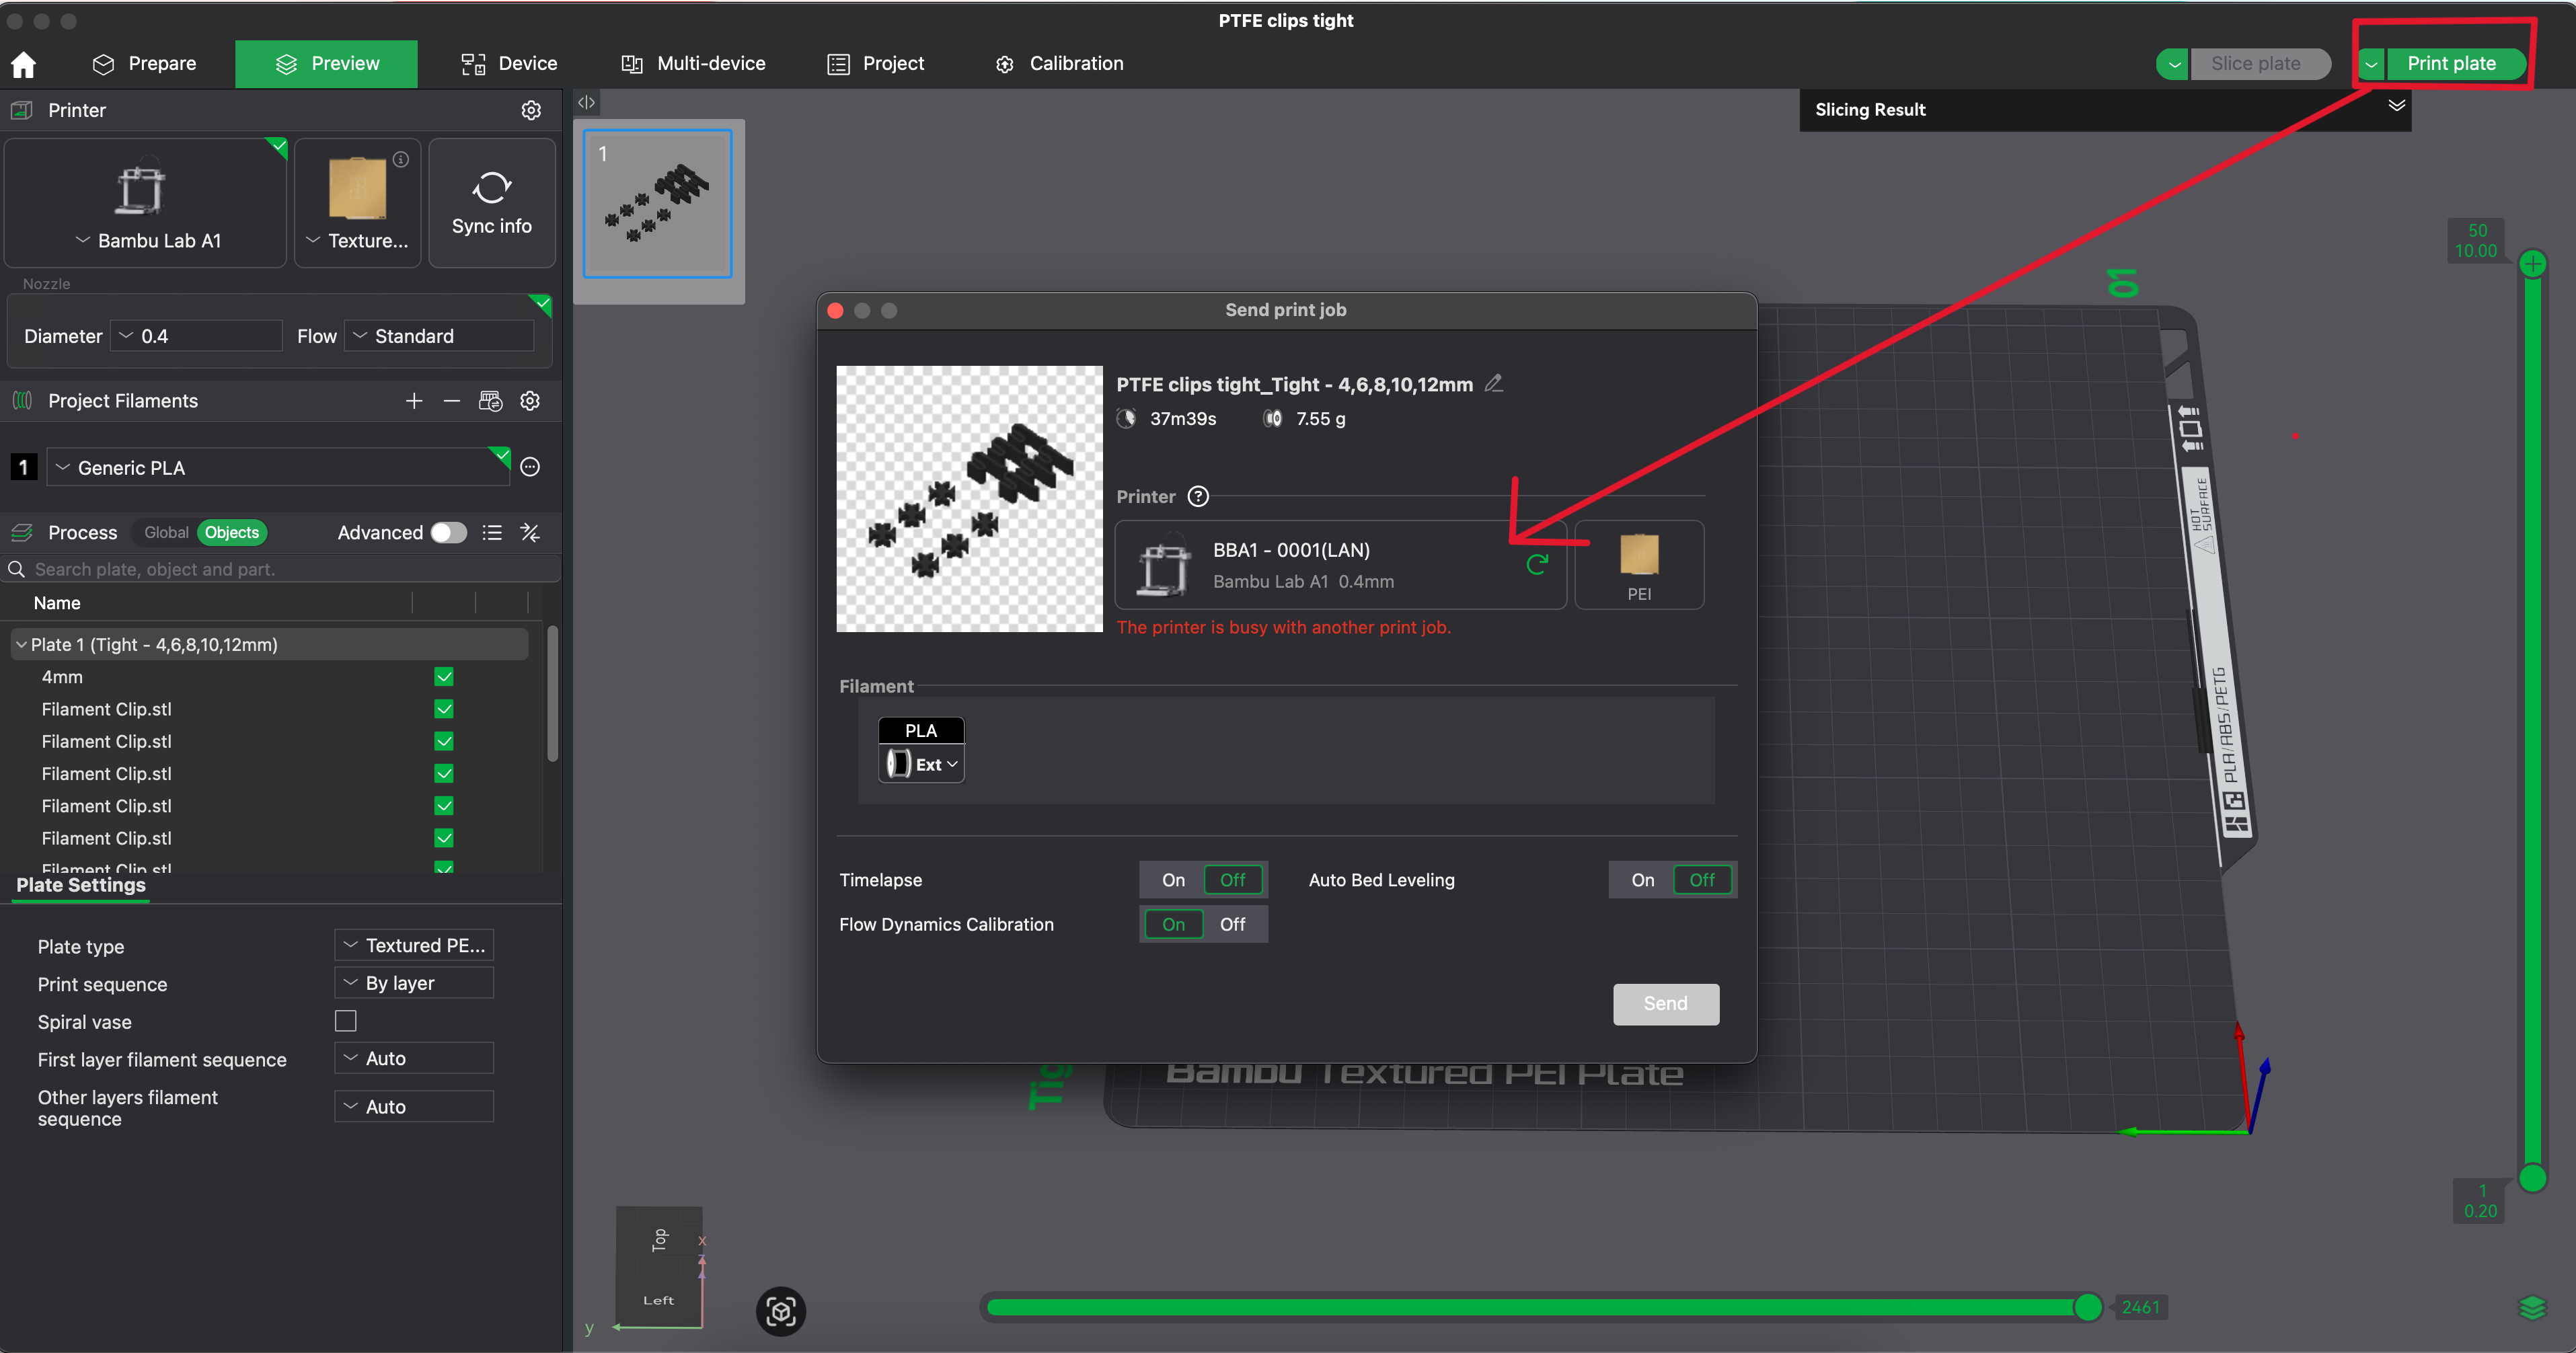Open Project Filaments settings gear

pos(530,401)
